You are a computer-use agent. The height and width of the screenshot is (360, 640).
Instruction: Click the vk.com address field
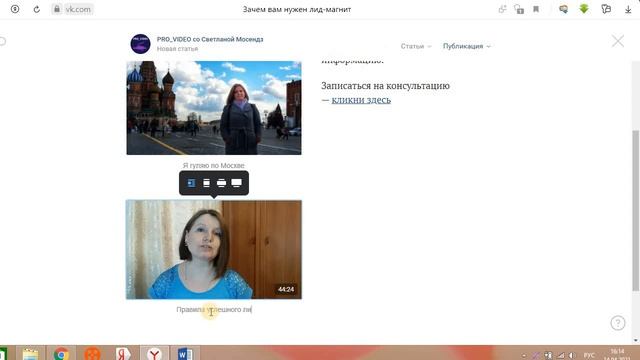[78, 9]
